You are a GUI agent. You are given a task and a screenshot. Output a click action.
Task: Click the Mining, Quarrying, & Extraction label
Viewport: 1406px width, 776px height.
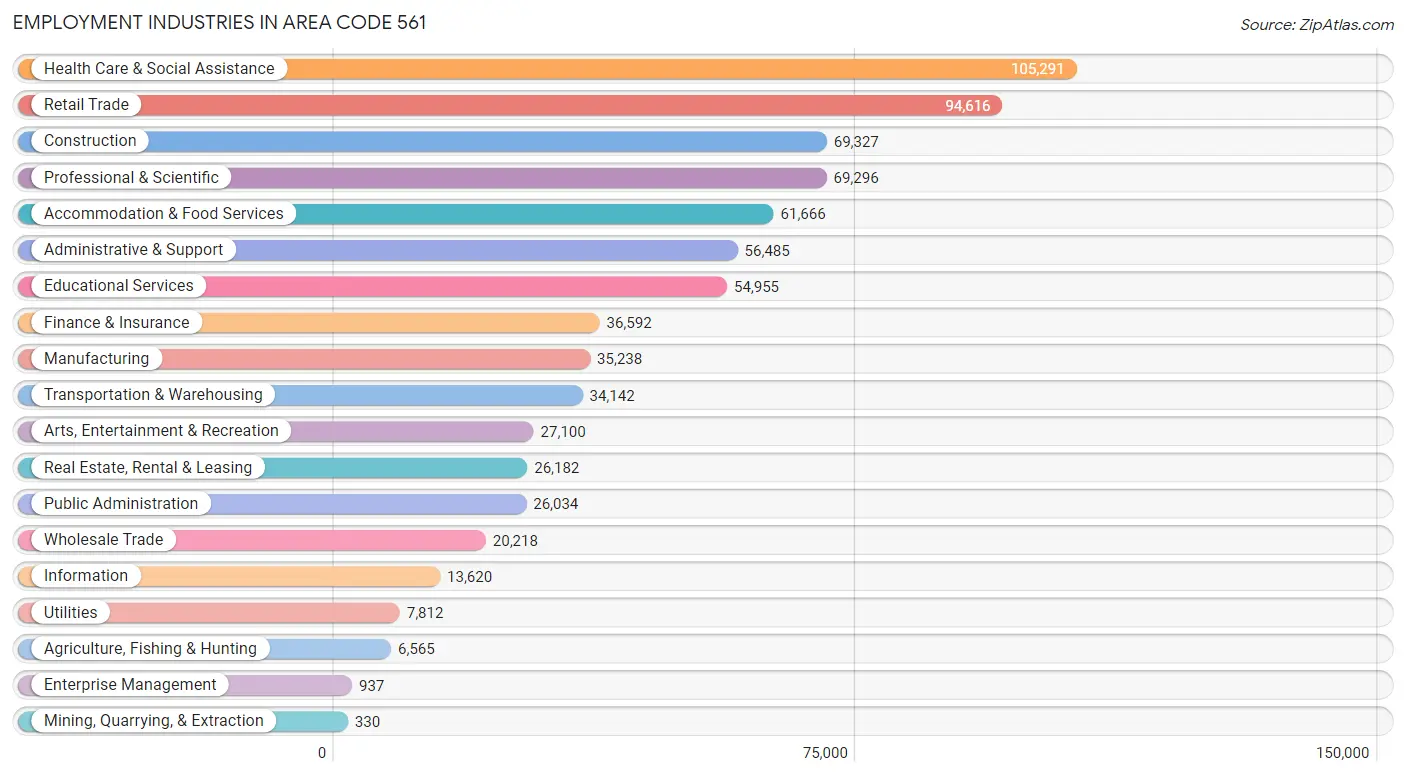click(154, 720)
